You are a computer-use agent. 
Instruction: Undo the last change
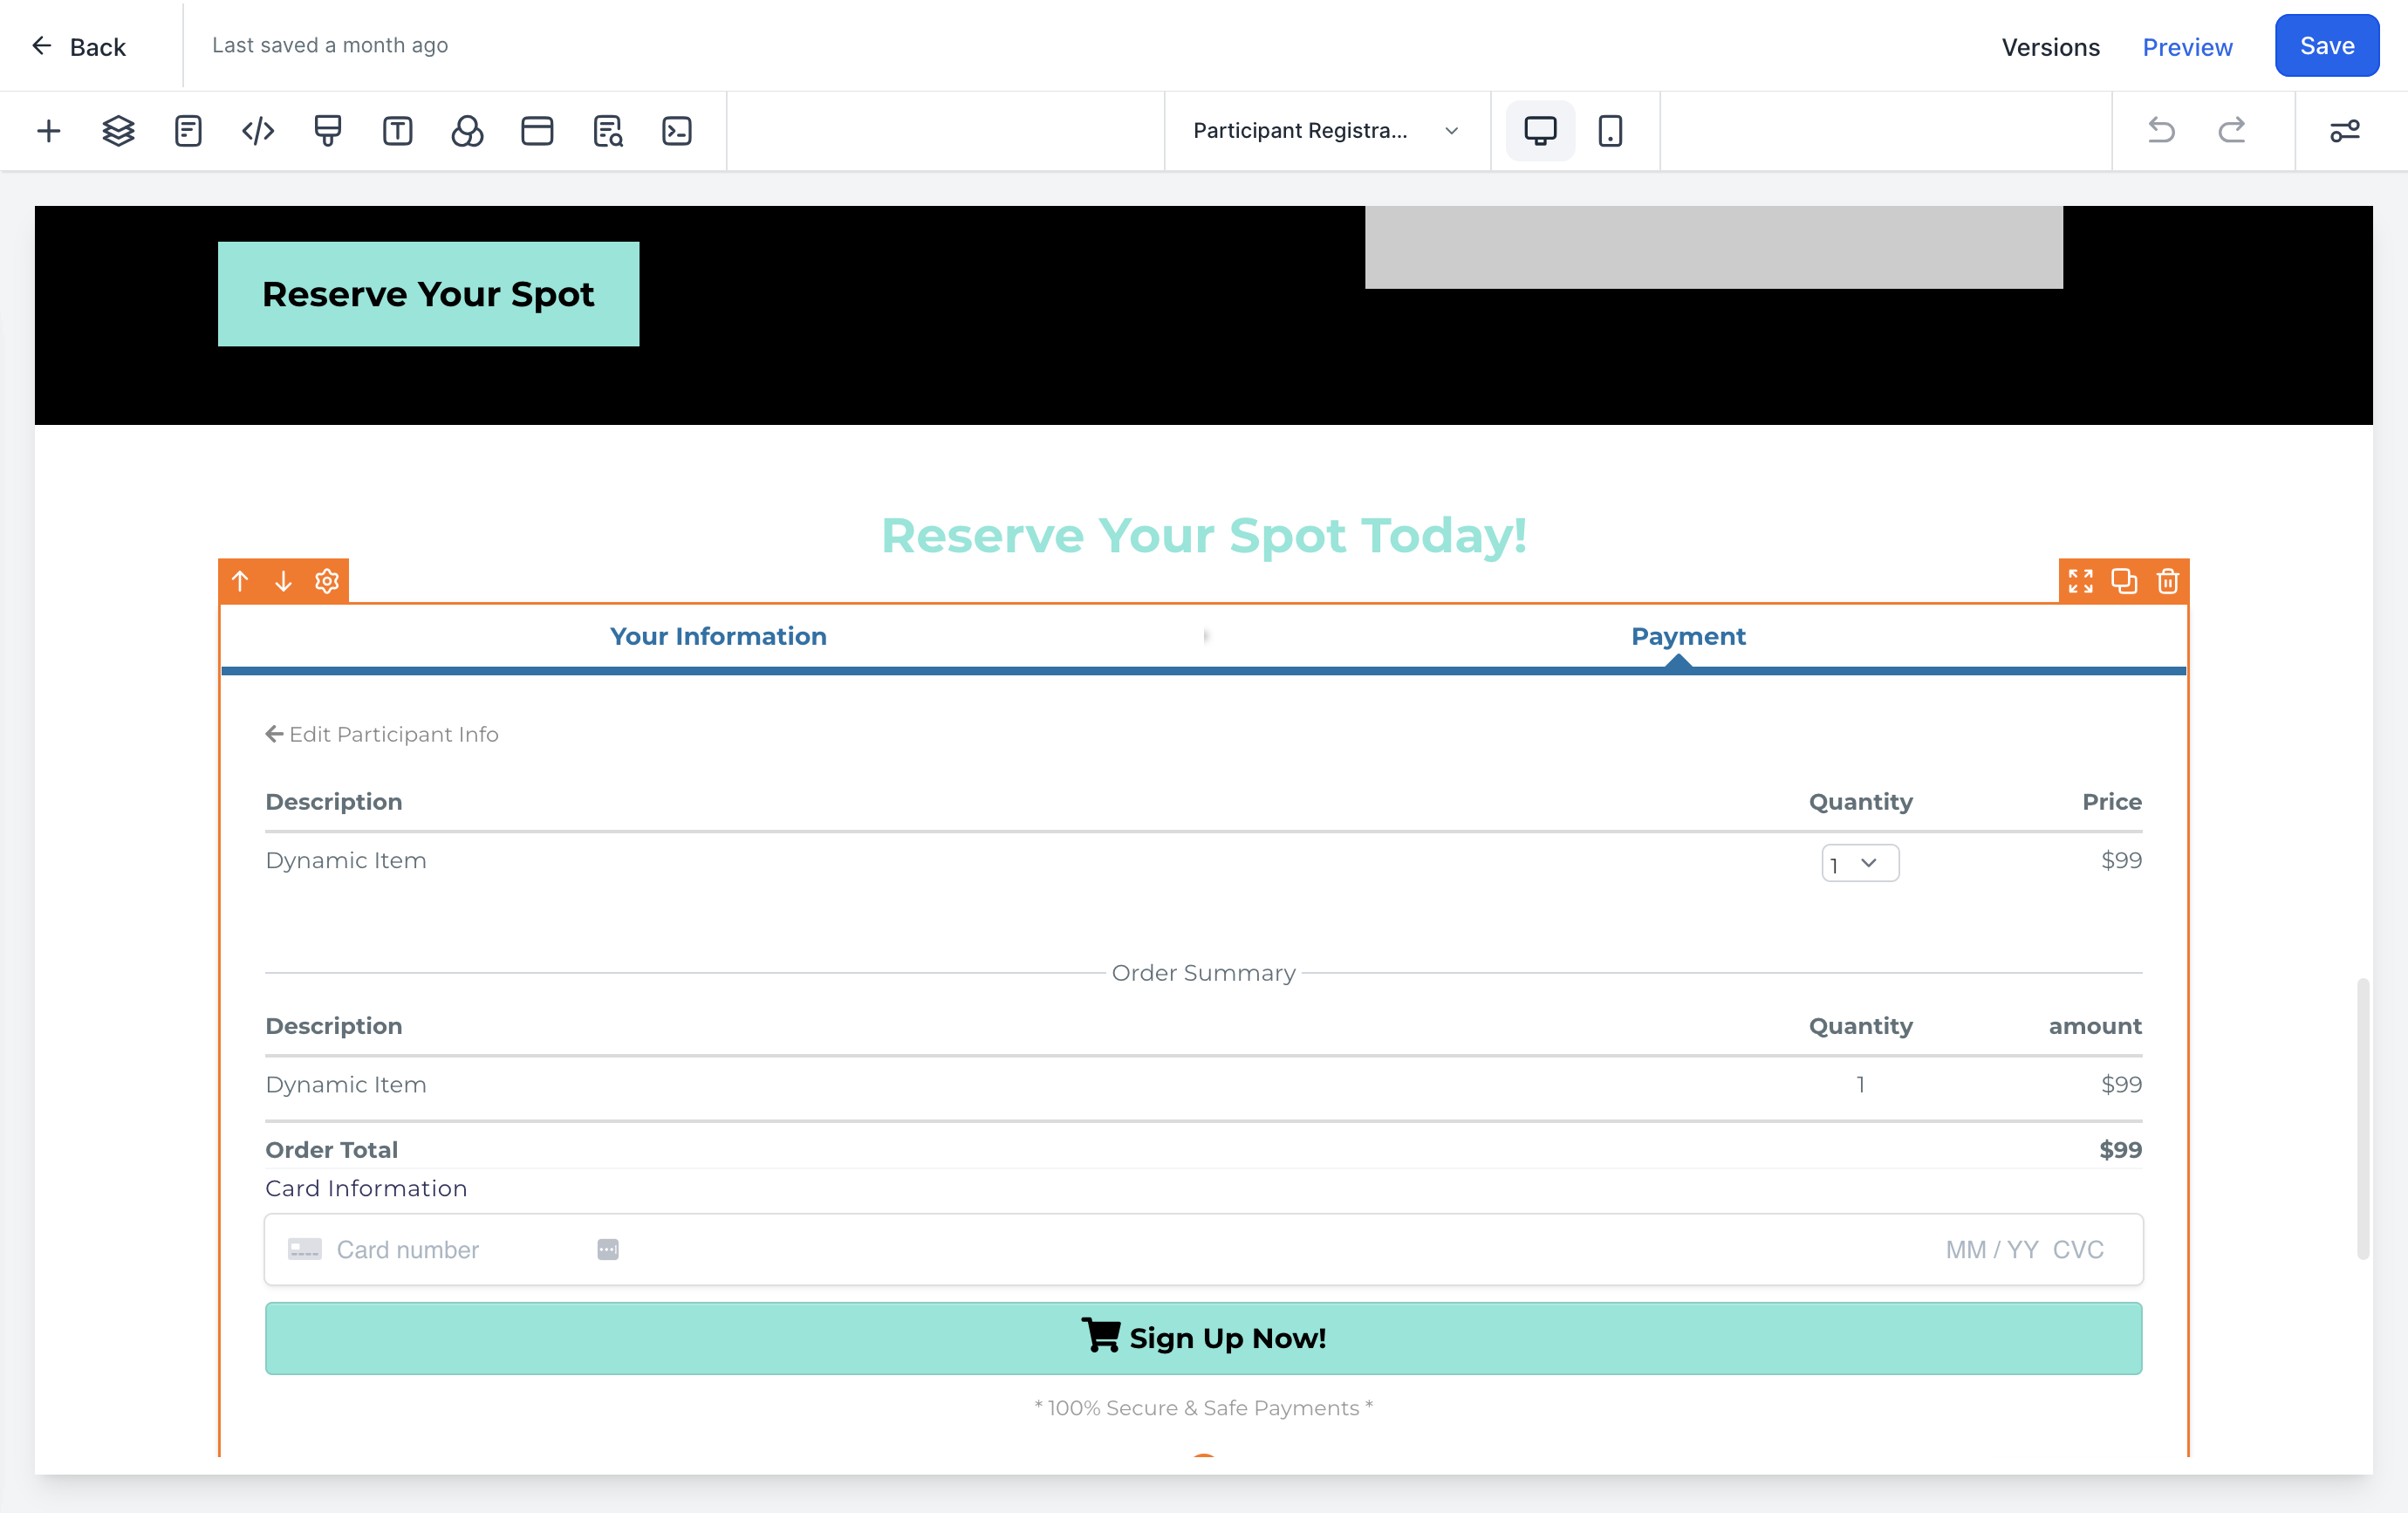pos(2161,131)
